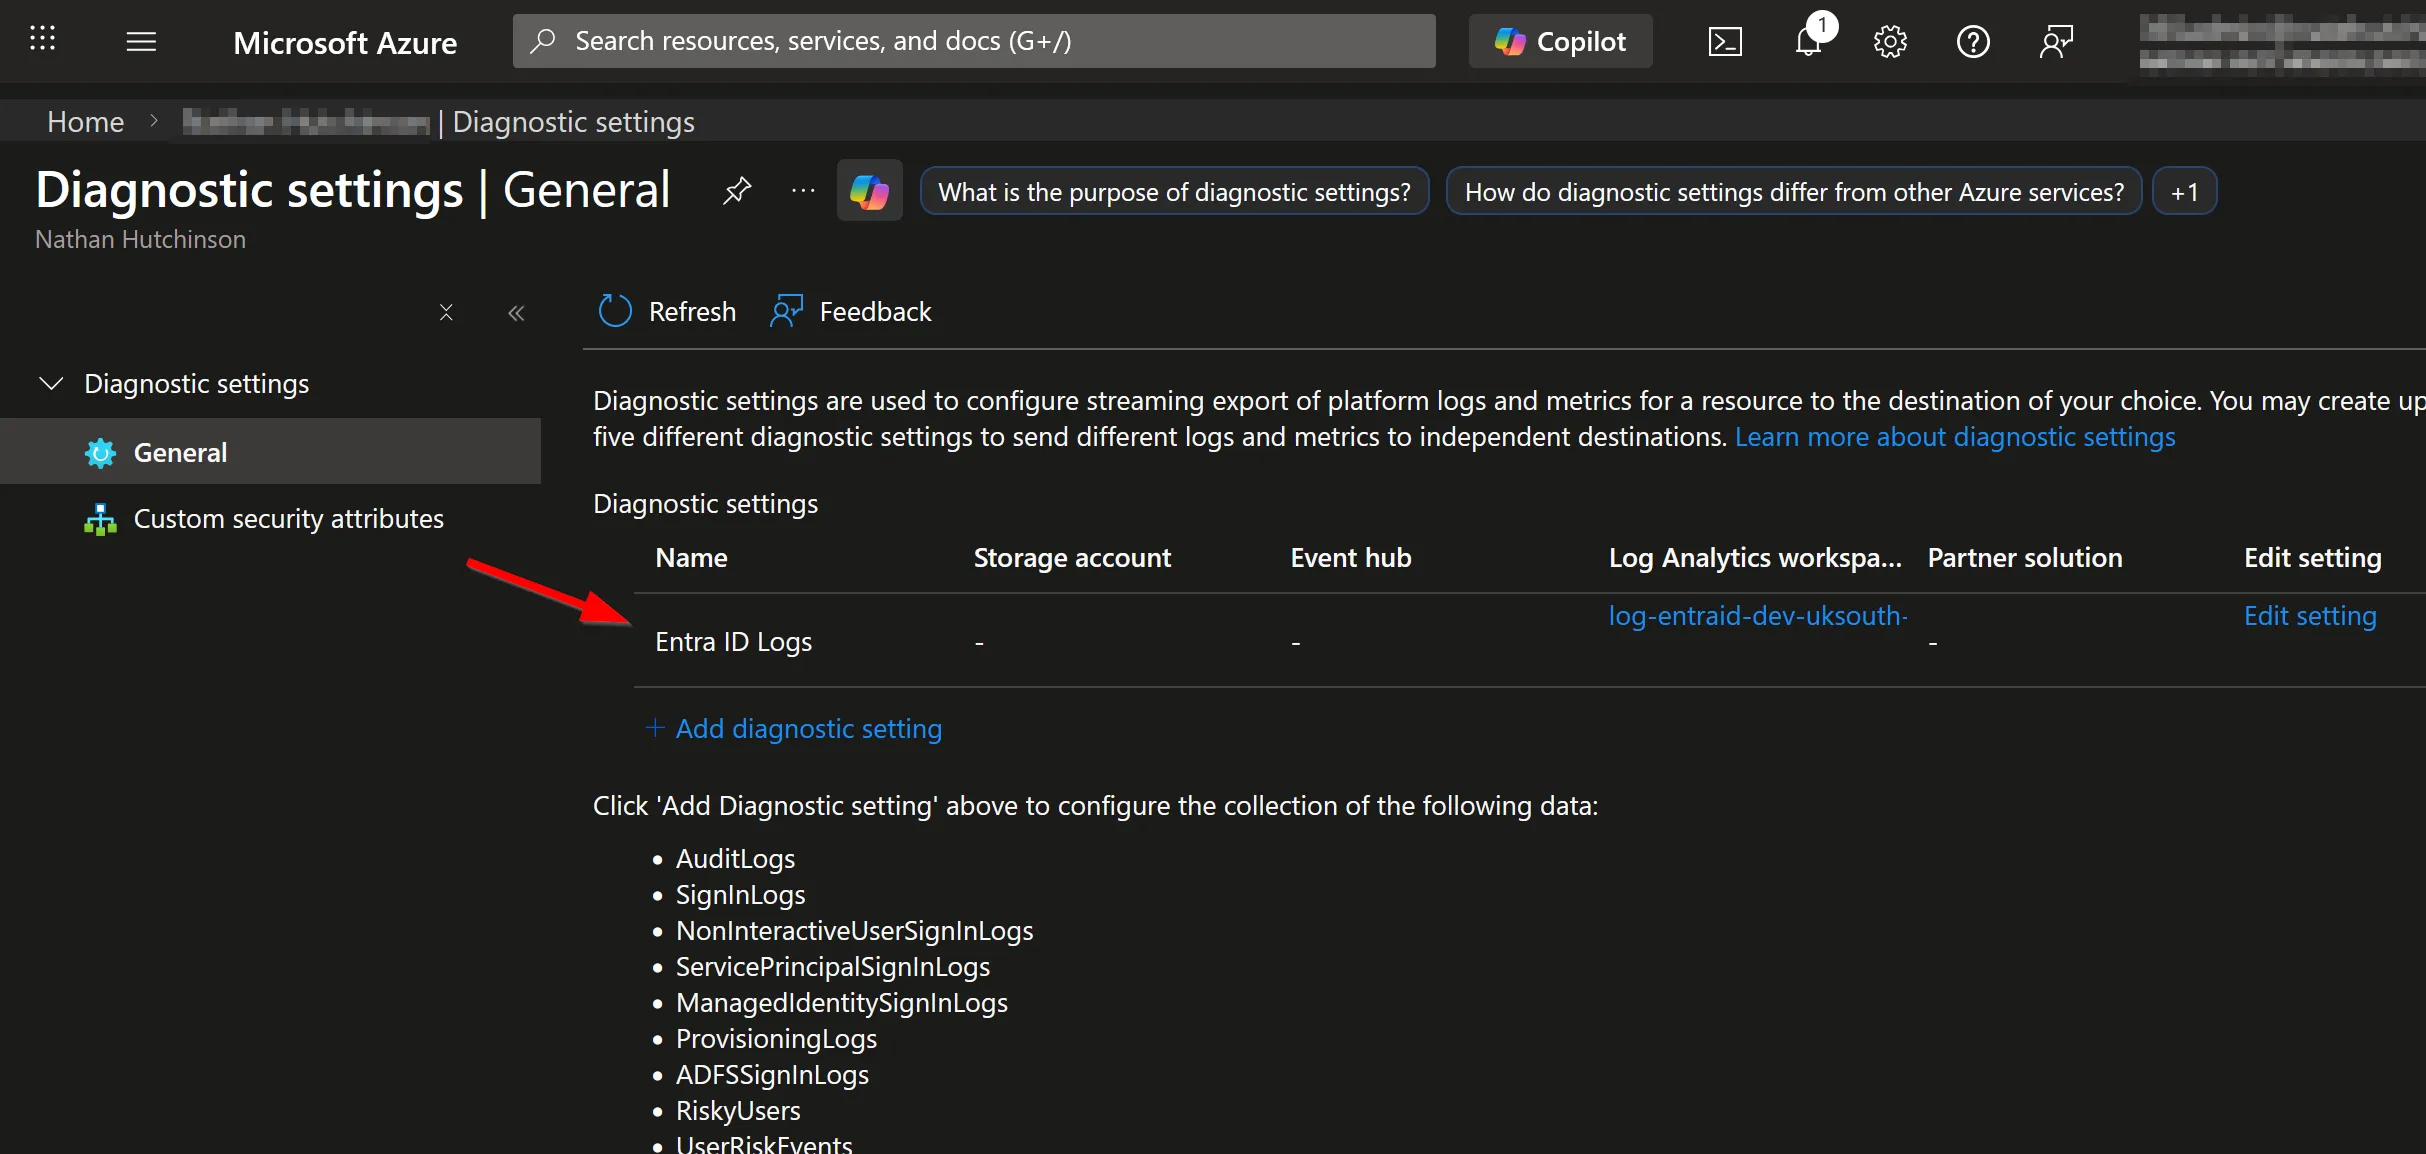Viewport: 2426px width, 1154px height.
Task: Edit setting for Entra ID Logs
Action: pos(2310,616)
